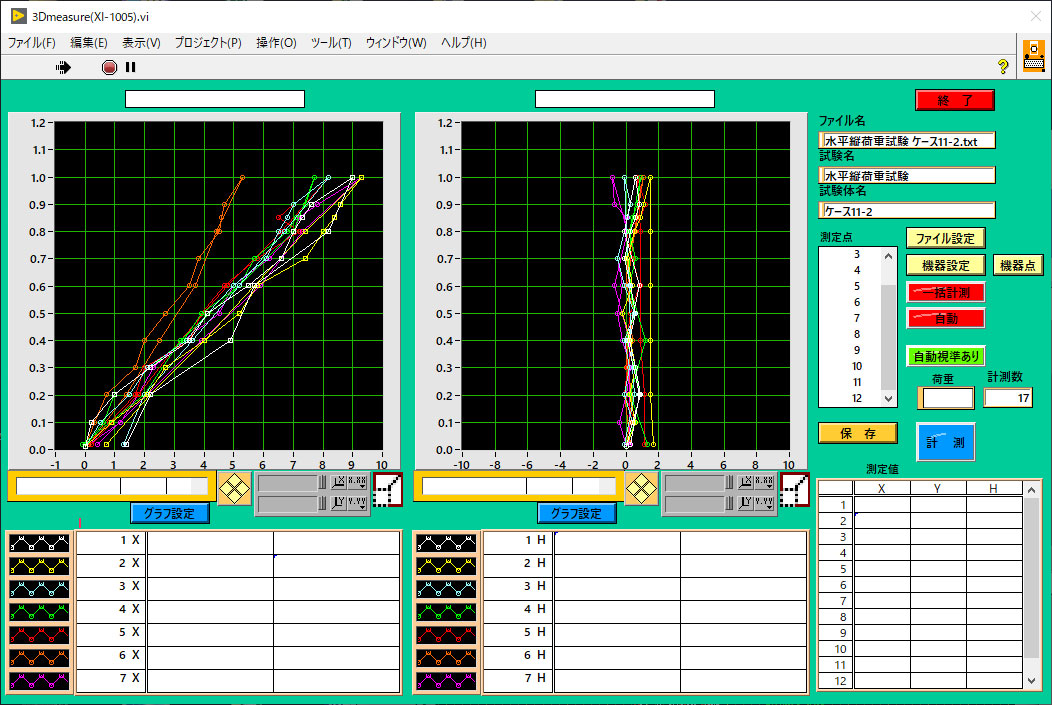Click the right graph's cursor mover diamond
1052x705 pixels.
640,490
